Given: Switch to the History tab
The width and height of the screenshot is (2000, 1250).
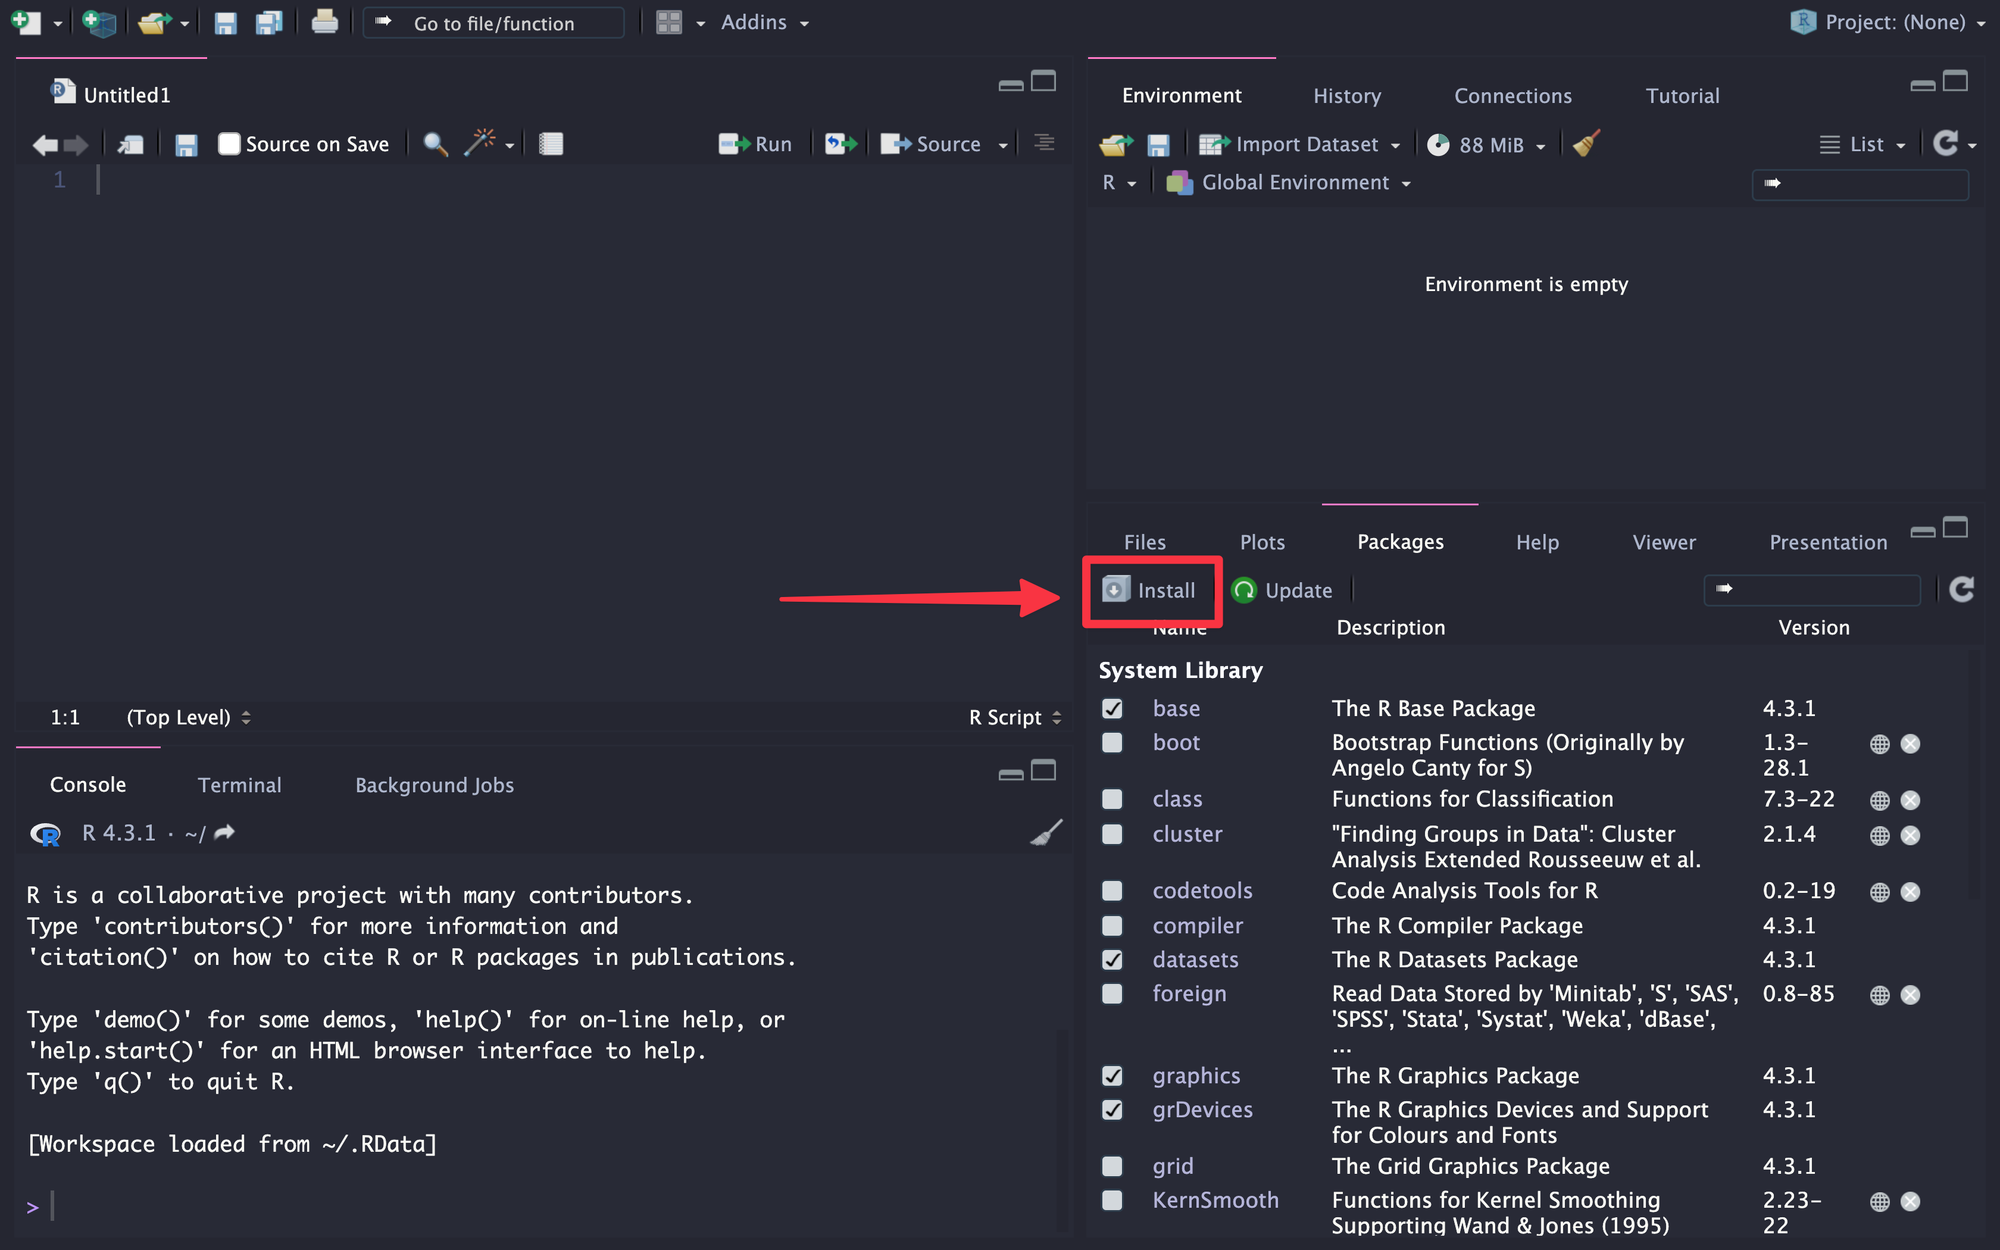Looking at the screenshot, I should click(1346, 94).
